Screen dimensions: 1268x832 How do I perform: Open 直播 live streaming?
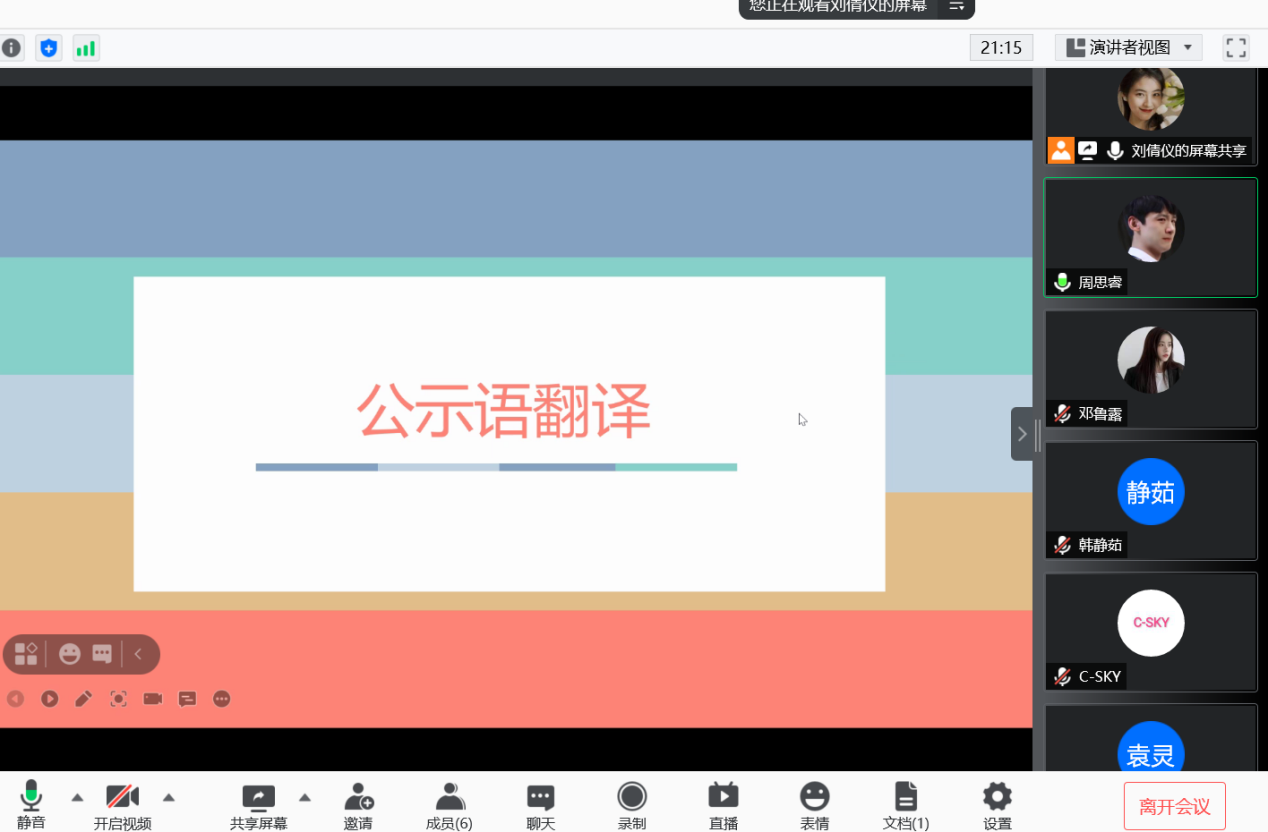coord(723,805)
